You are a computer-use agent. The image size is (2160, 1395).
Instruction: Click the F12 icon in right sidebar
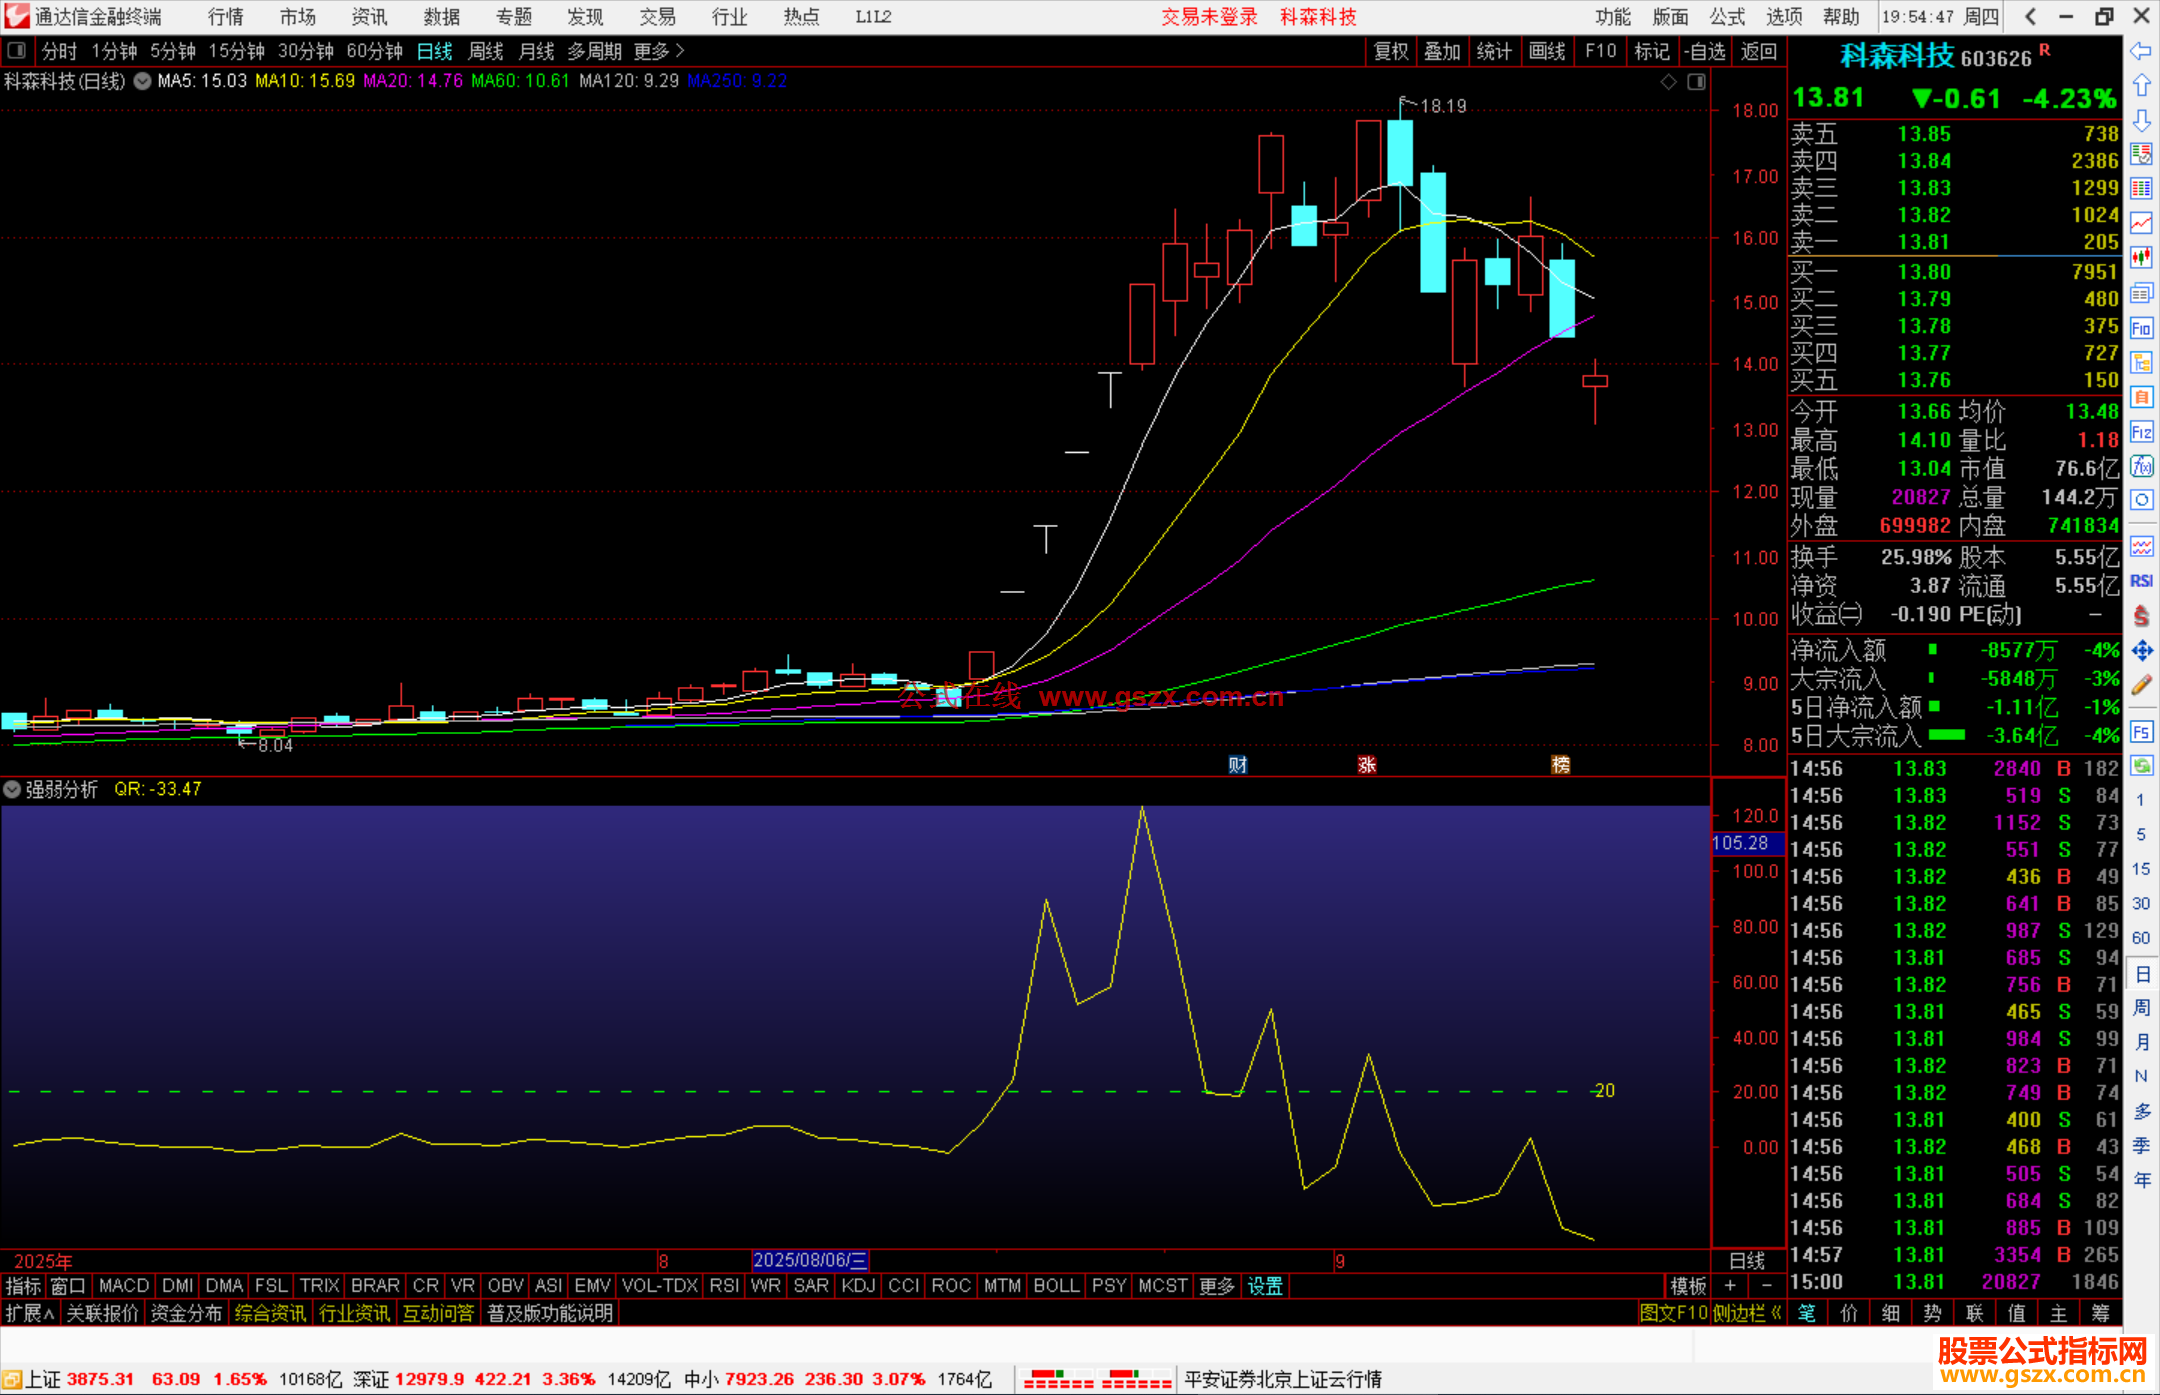pos(2141,432)
